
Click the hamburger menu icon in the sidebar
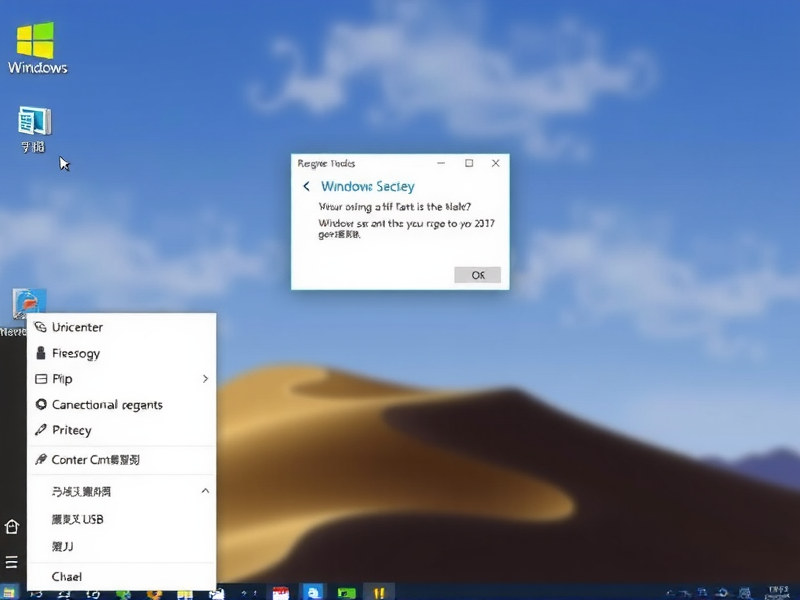click(x=12, y=561)
